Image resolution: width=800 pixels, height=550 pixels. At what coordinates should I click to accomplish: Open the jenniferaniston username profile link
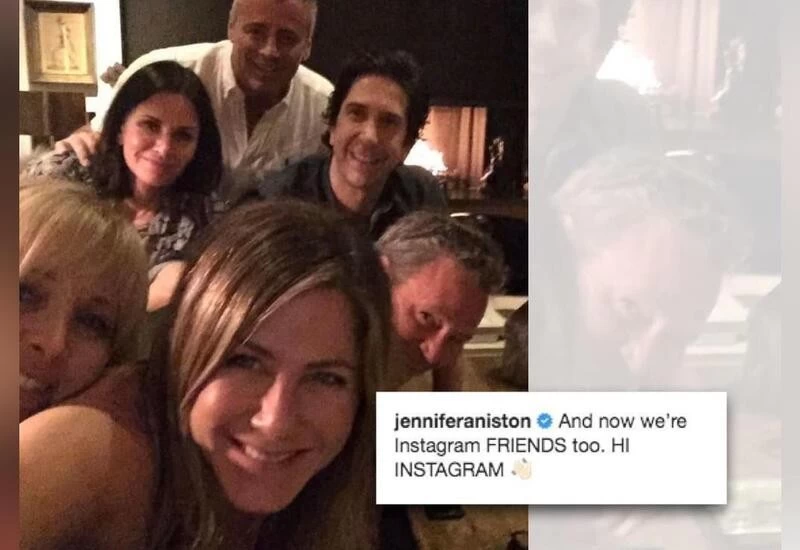coord(463,421)
